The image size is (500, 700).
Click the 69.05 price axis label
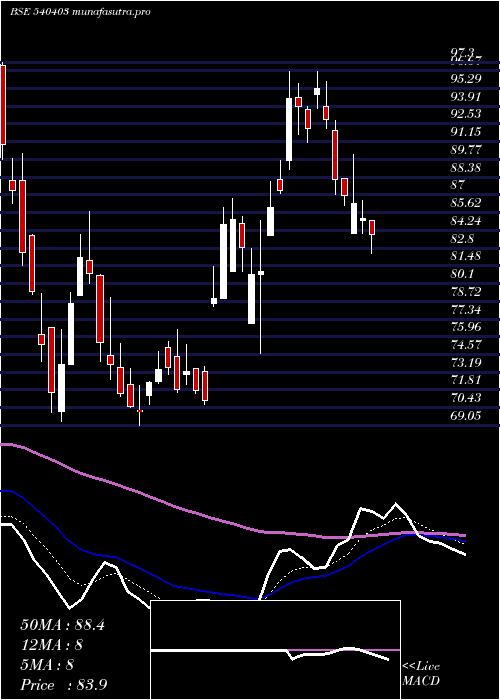click(x=466, y=416)
